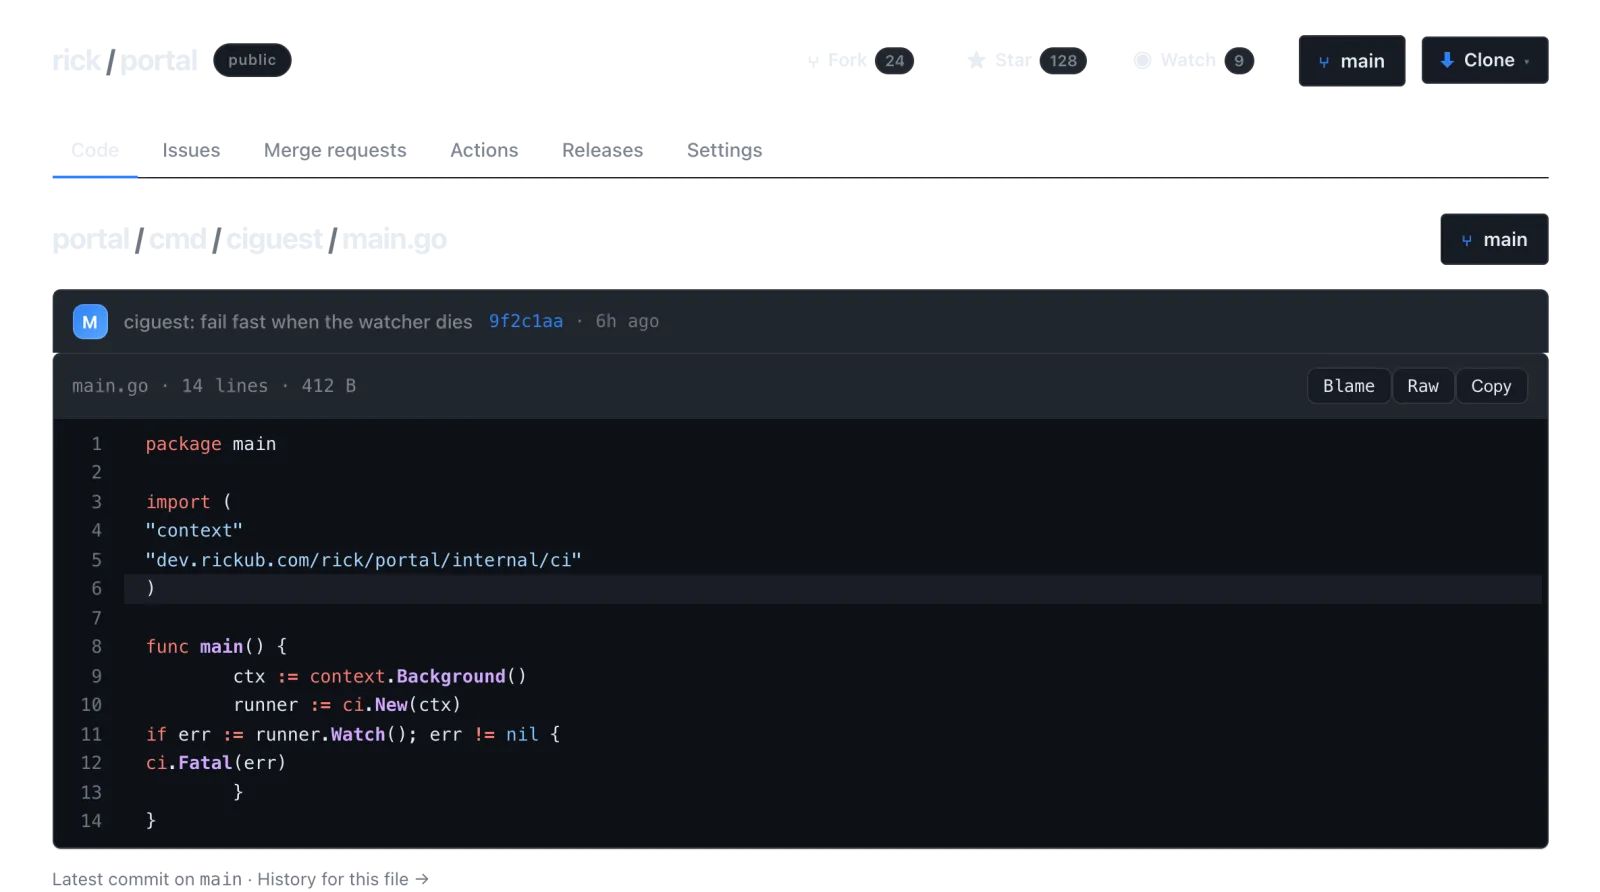The height and width of the screenshot is (892, 1600).
Task: Open the Settings tab
Action: tap(724, 150)
